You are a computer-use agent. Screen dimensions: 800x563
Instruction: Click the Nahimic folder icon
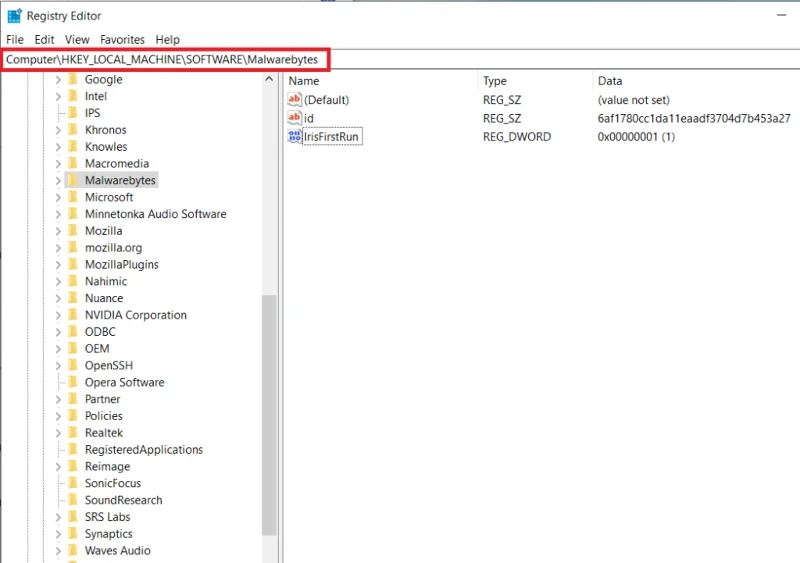[73, 281]
